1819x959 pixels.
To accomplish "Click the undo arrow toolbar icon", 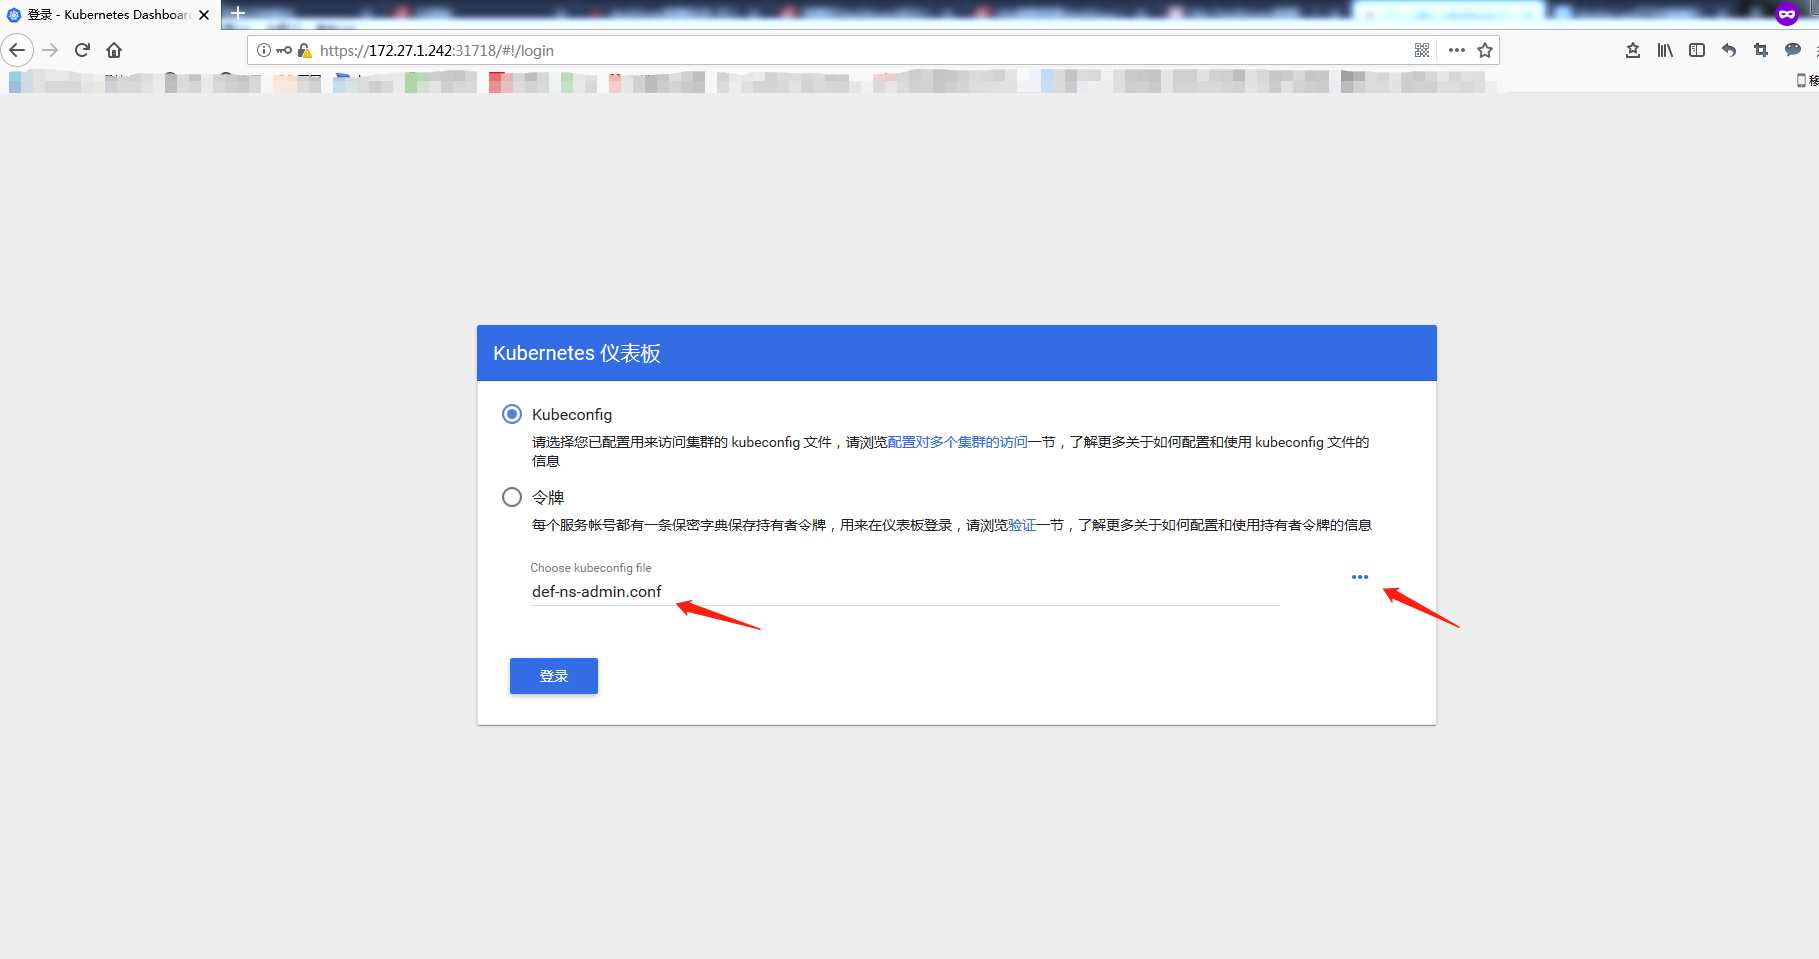I will coord(1729,50).
